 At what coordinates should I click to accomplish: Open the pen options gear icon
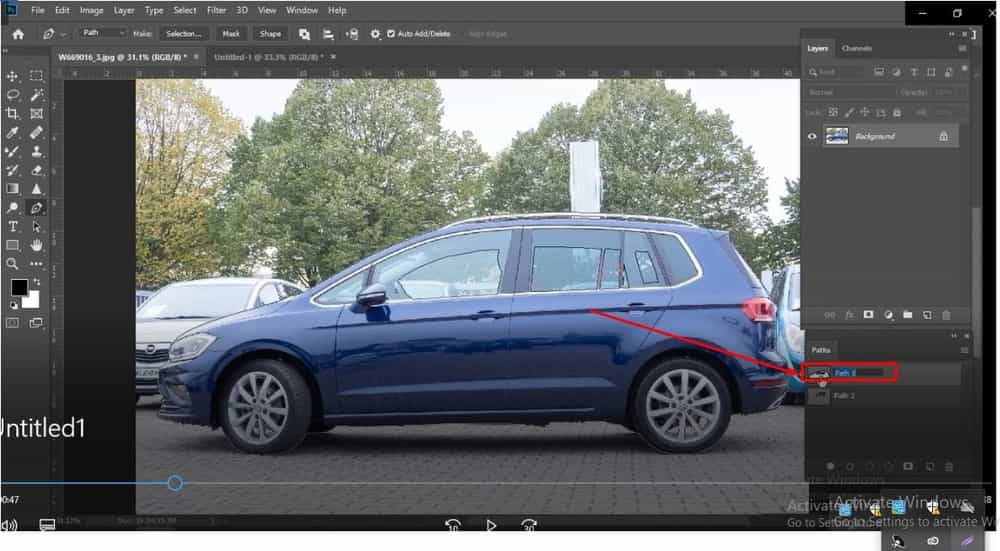point(375,34)
